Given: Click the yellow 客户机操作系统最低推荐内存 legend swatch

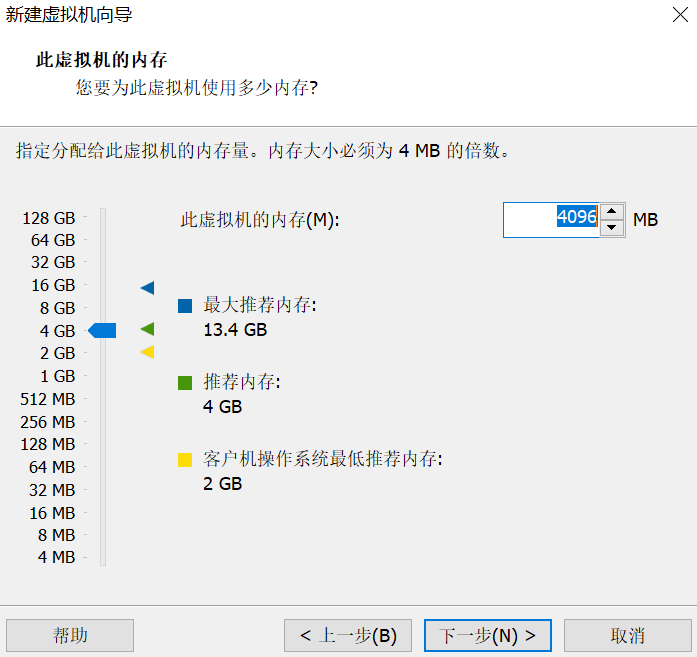Looking at the screenshot, I should tap(185, 460).
